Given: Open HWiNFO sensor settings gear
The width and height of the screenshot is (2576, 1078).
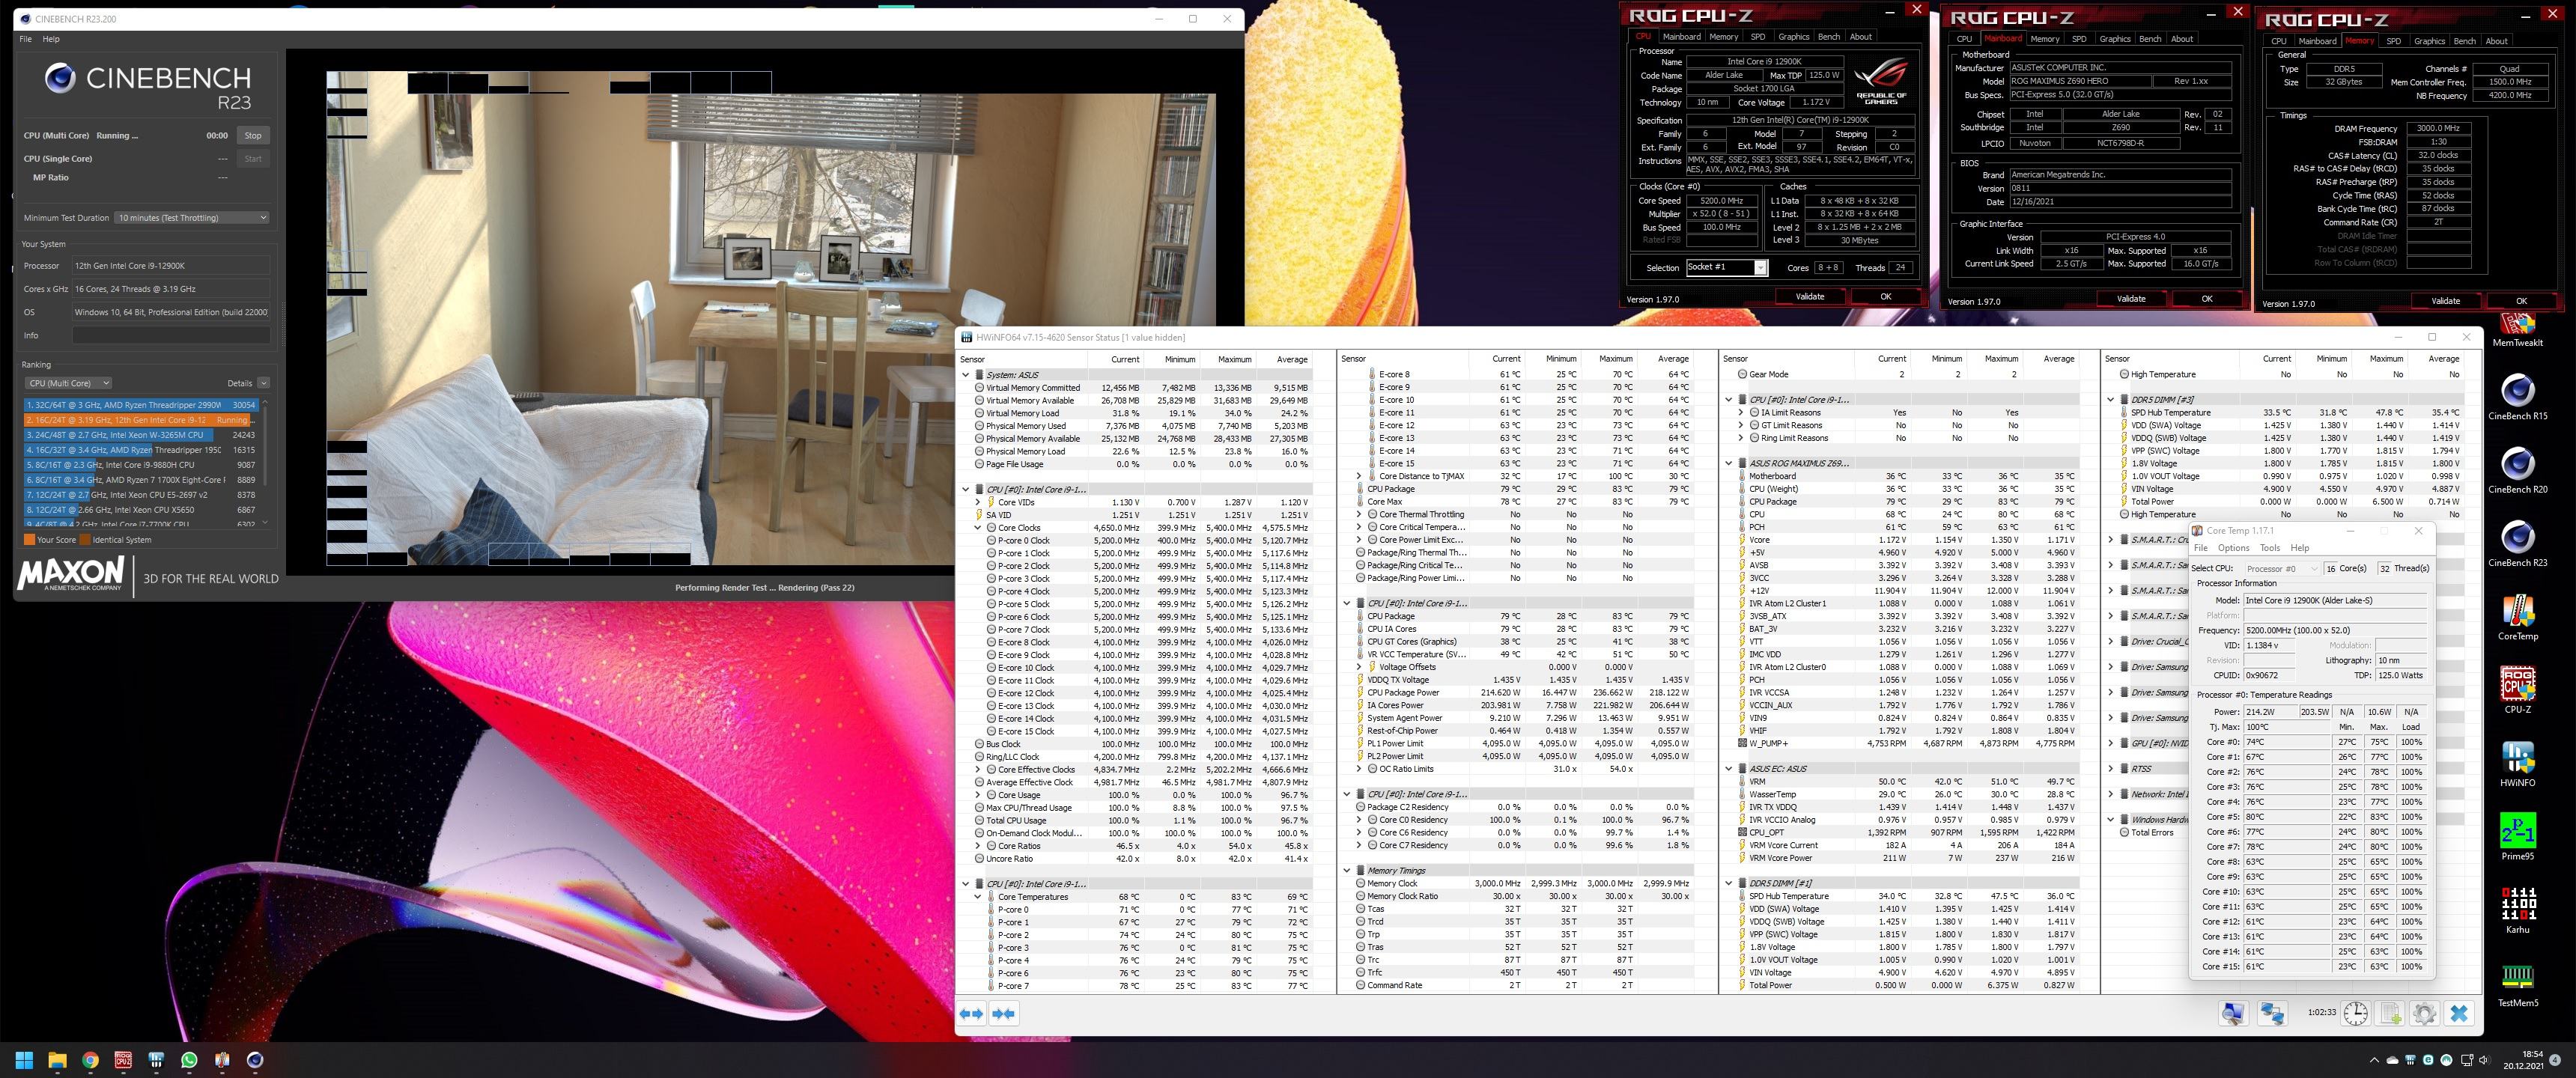Looking at the screenshot, I should pyautogui.click(x=2424, y=1013).
